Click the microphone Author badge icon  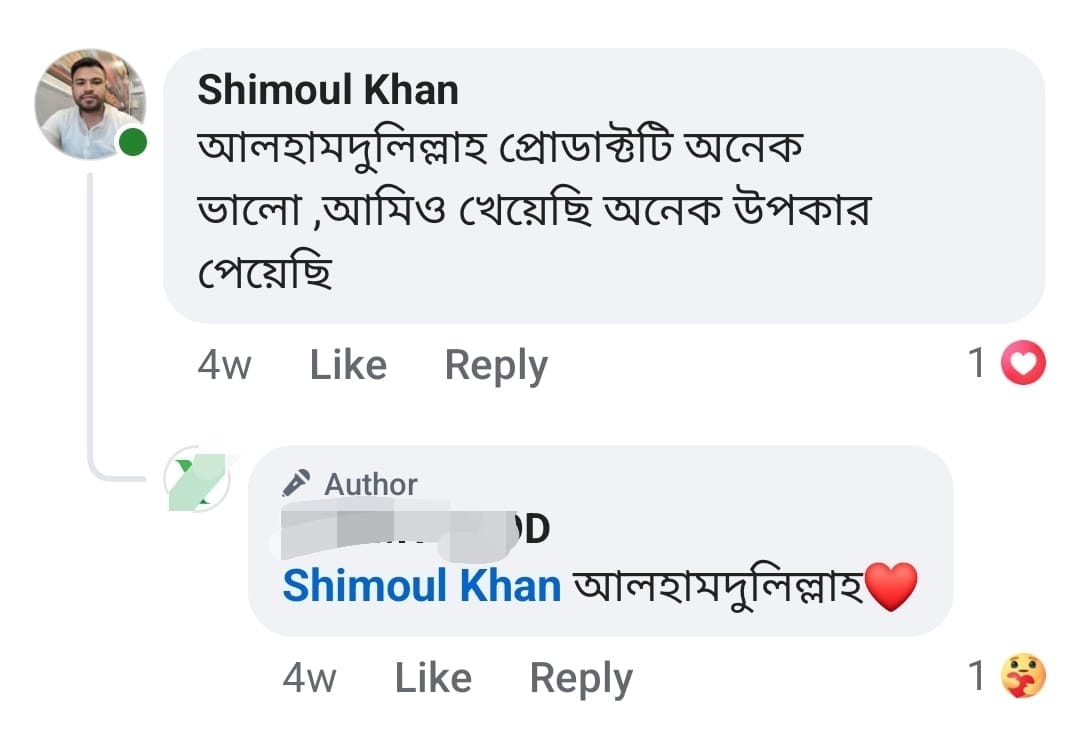296,484
